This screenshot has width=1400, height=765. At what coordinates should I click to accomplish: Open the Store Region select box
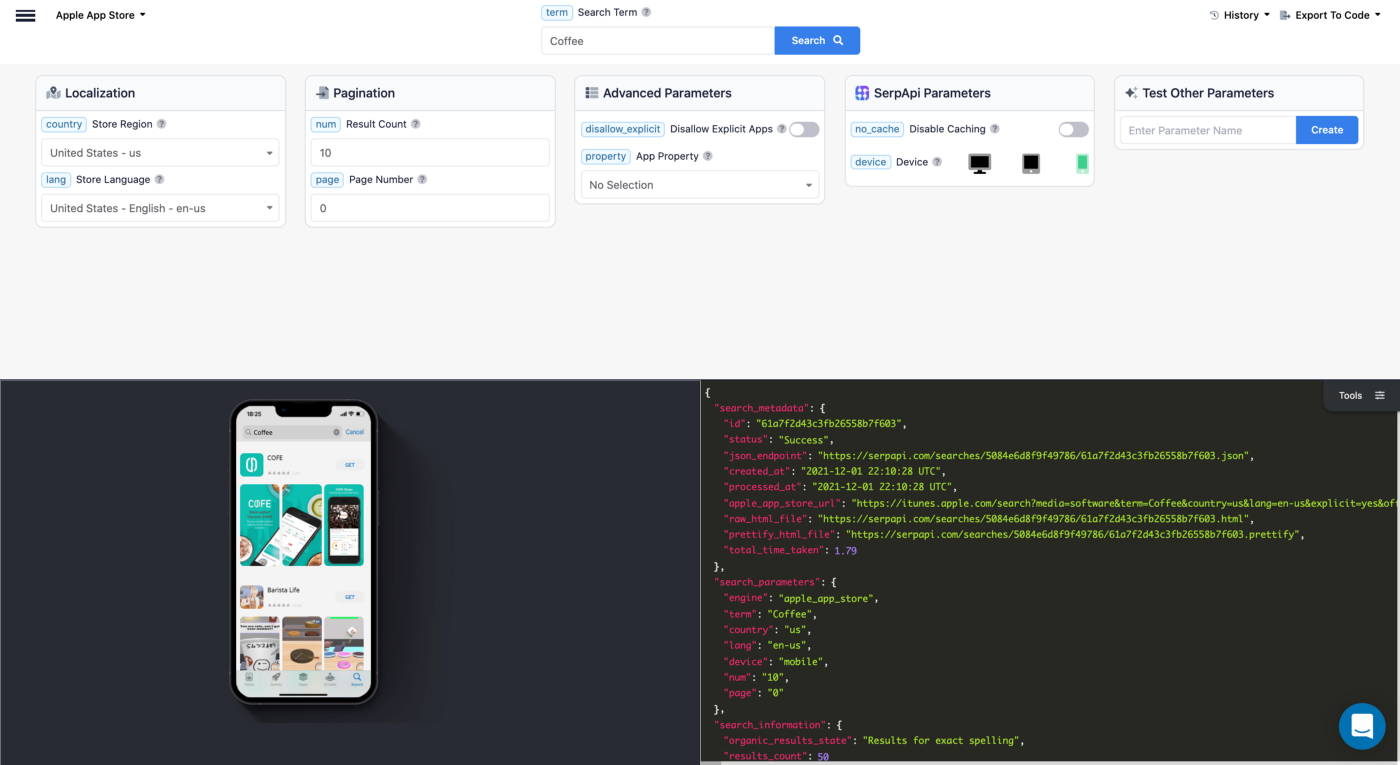tap(160, 153)
